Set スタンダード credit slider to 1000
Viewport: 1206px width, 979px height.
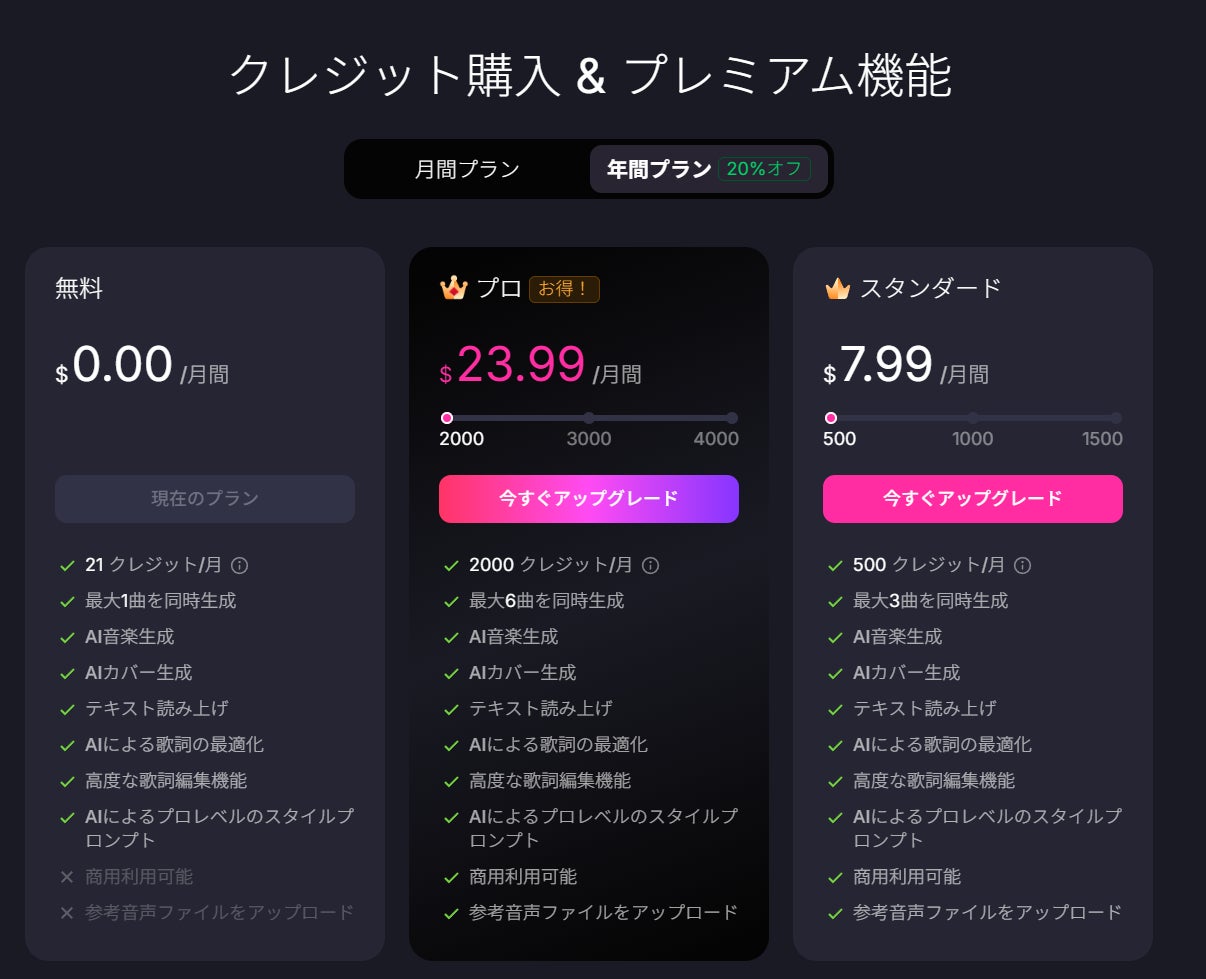coord(973,418)
